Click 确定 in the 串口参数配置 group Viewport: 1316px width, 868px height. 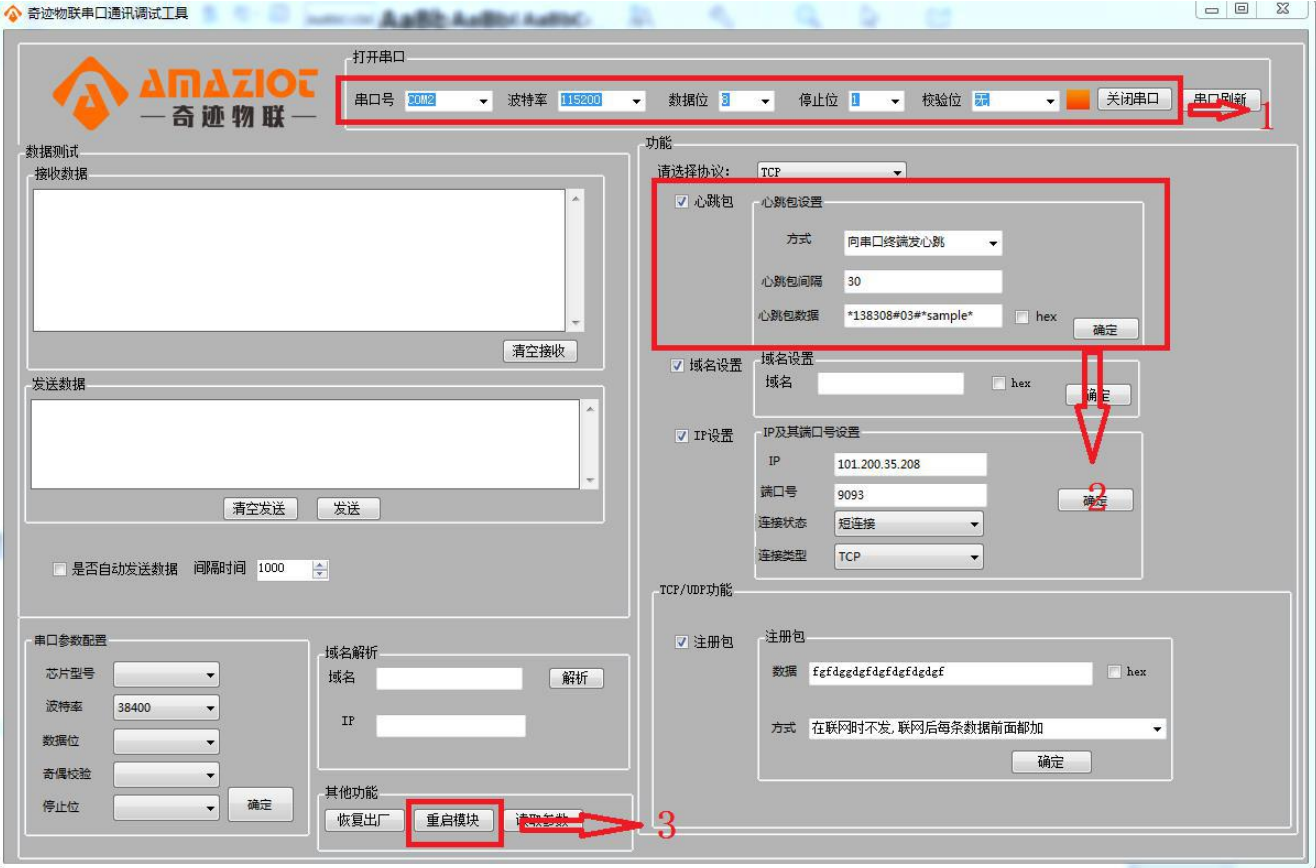pyautogui.click(x=260, y=804)
